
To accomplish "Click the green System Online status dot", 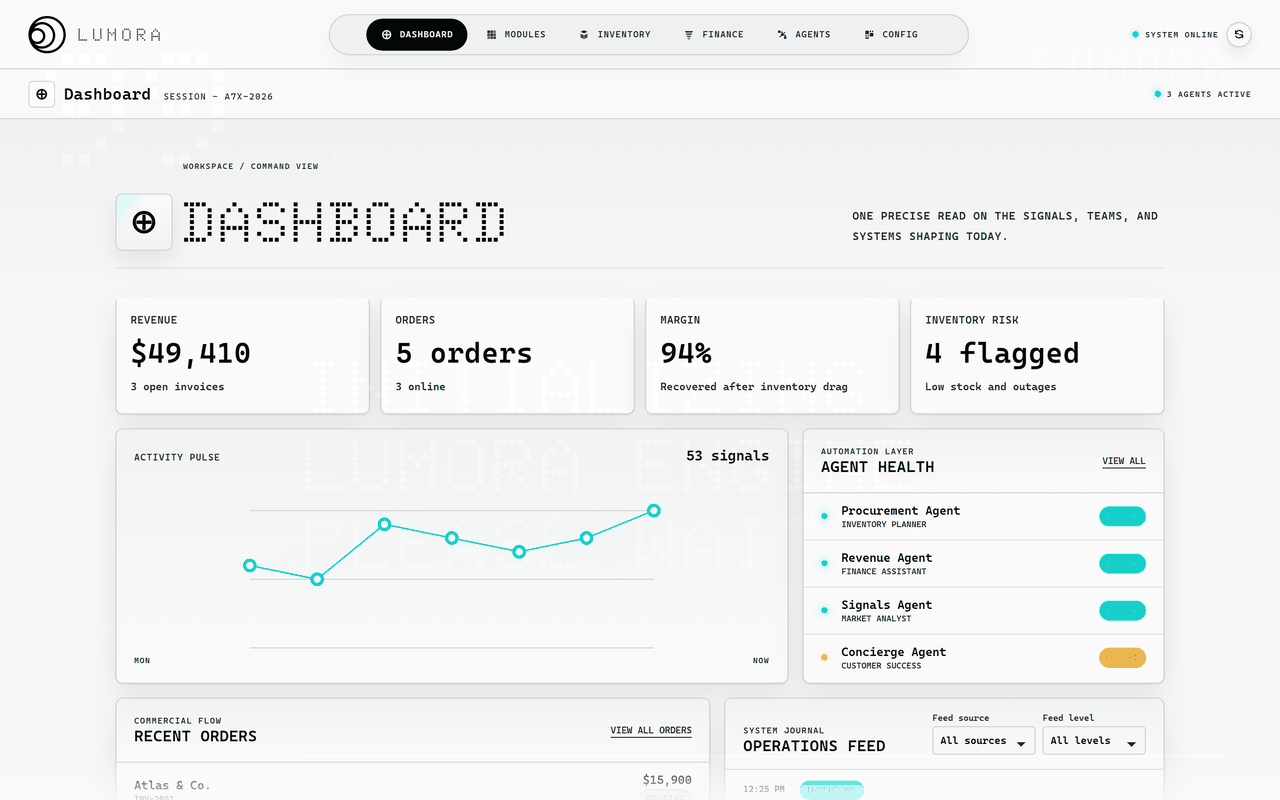I will coord(1135,34).
